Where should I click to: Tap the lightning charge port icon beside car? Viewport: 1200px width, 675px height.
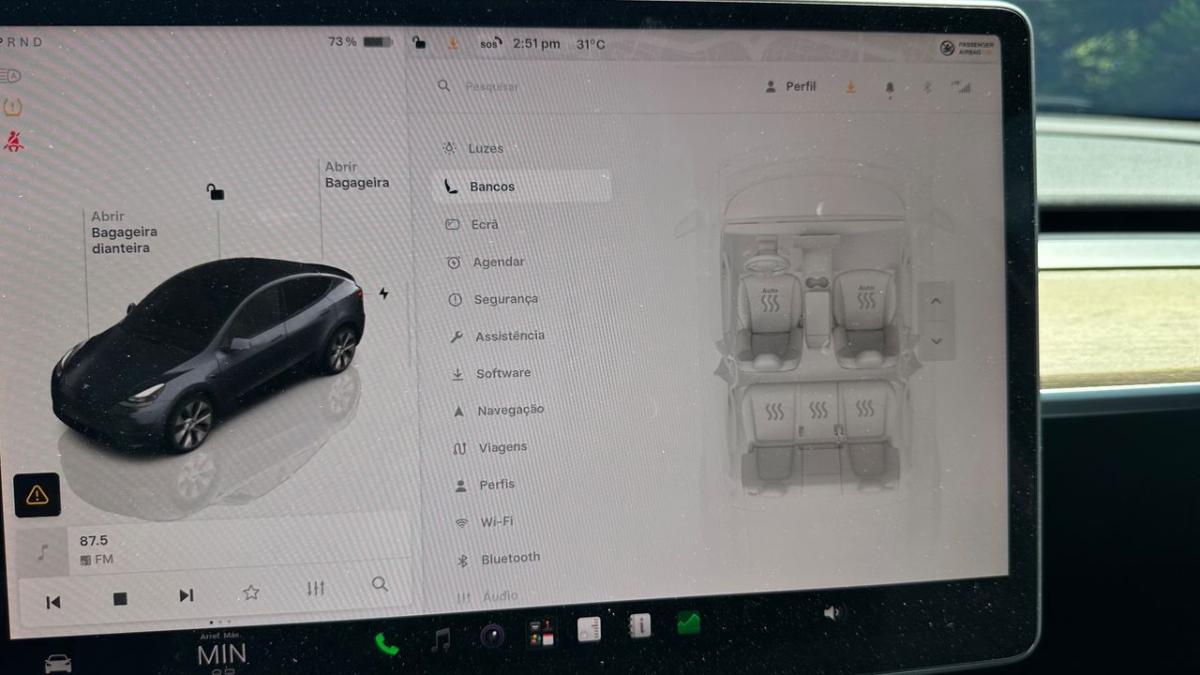coord(383,294)
